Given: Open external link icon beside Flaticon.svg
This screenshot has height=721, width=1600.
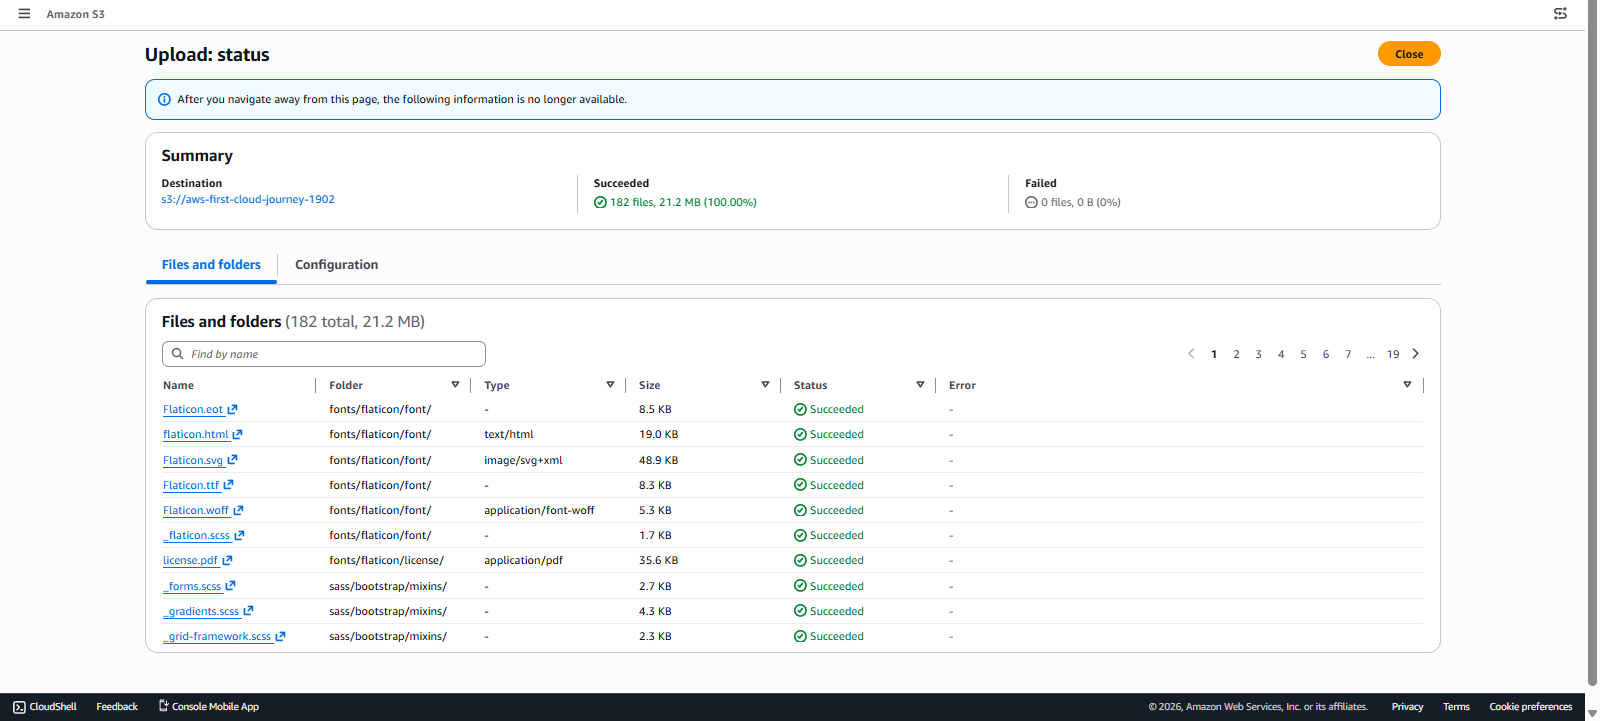Looking at the screenshot, I should [232, 460].
